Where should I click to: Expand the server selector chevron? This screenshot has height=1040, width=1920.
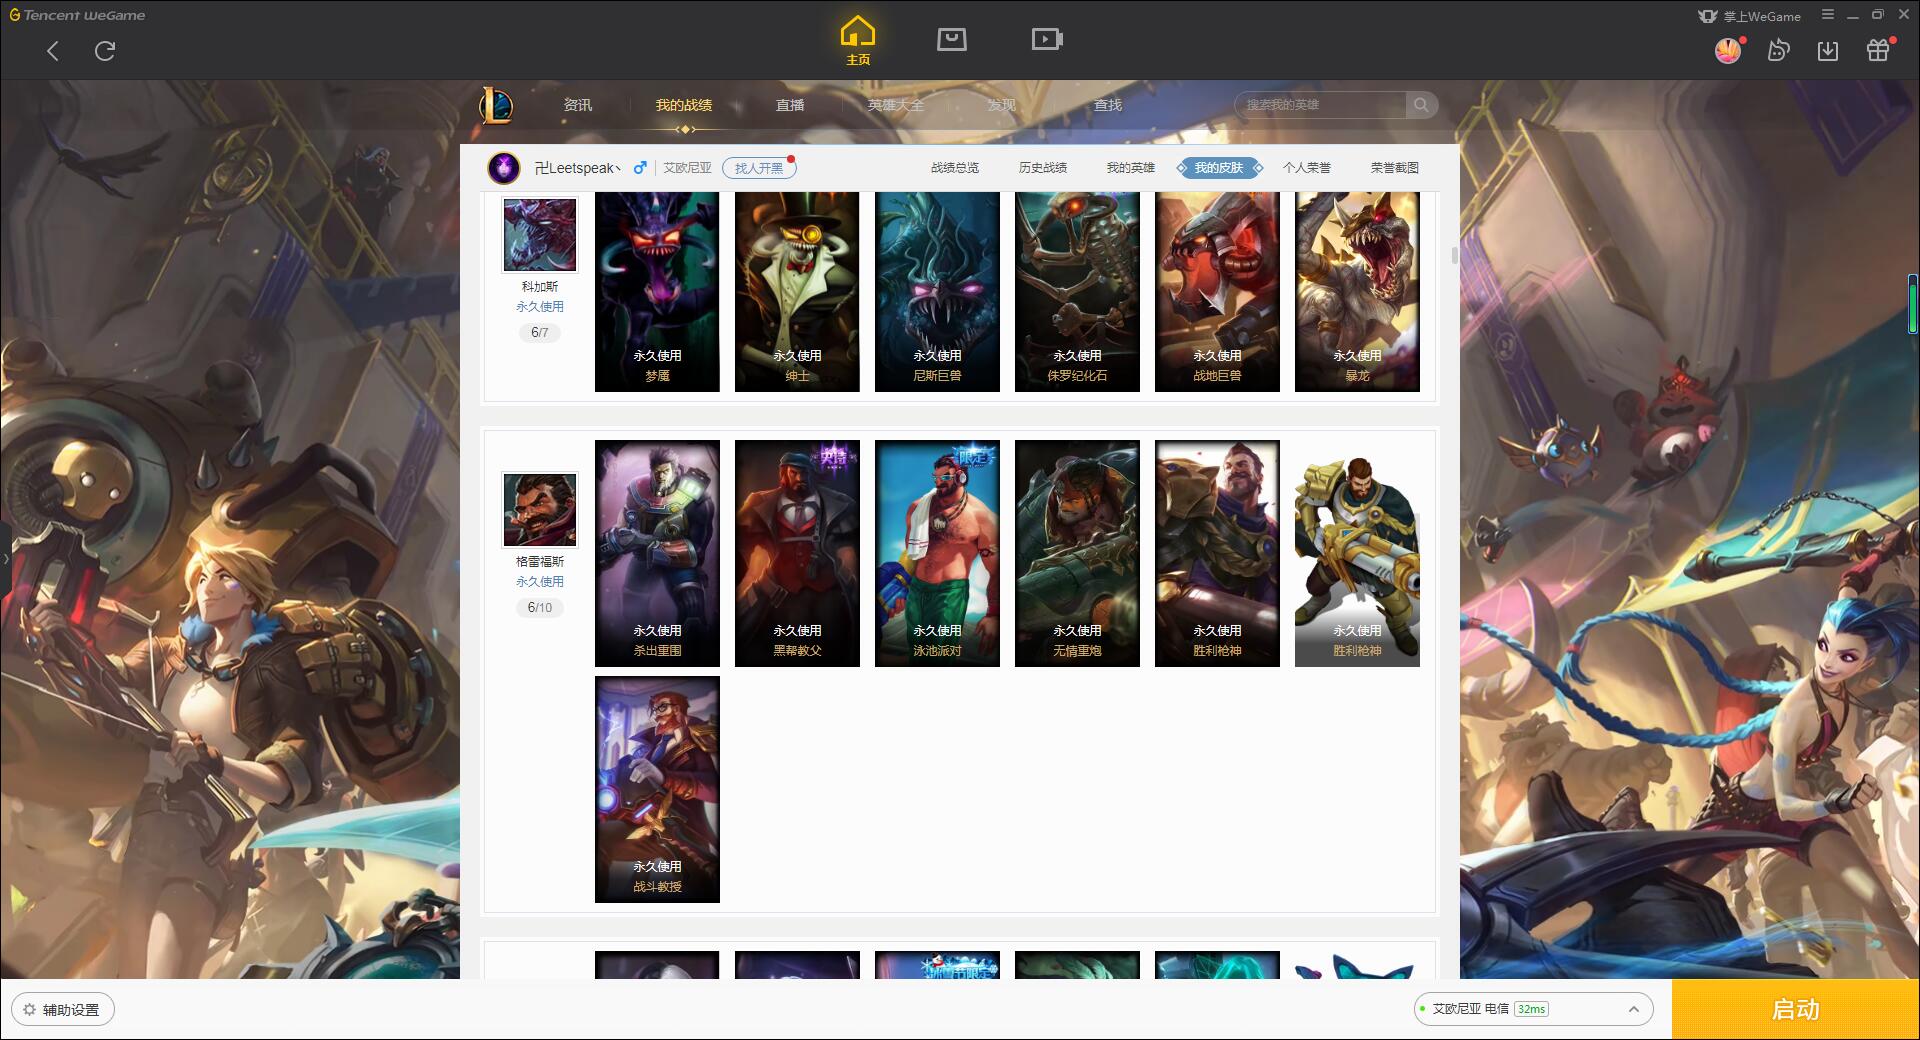[1634, 1010]
